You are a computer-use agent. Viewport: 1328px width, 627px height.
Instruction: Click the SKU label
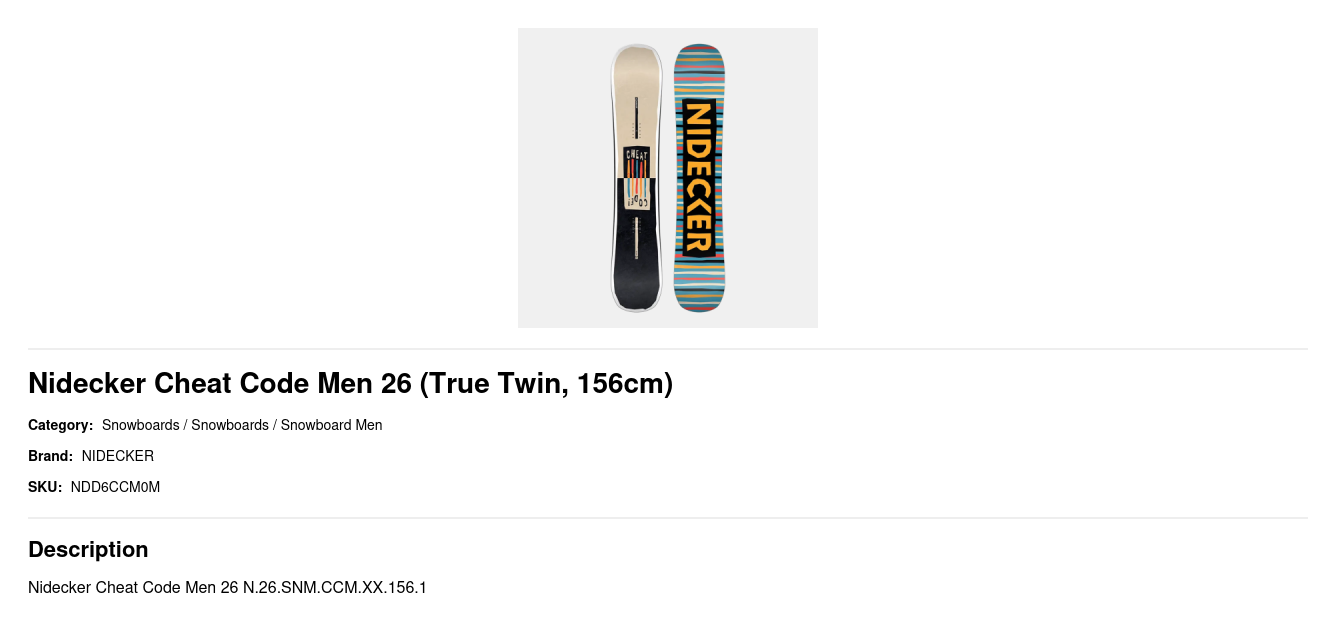45,487
